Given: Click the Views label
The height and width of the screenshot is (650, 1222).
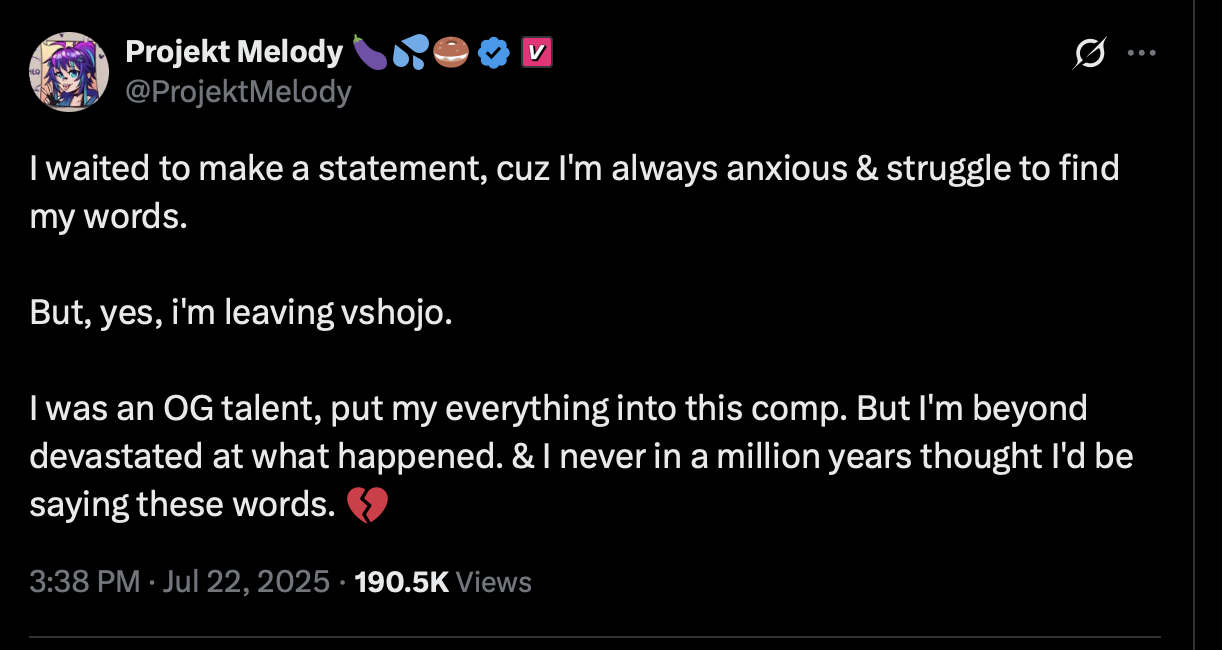Looking at the screenshot, I should [x=493, y=582].
